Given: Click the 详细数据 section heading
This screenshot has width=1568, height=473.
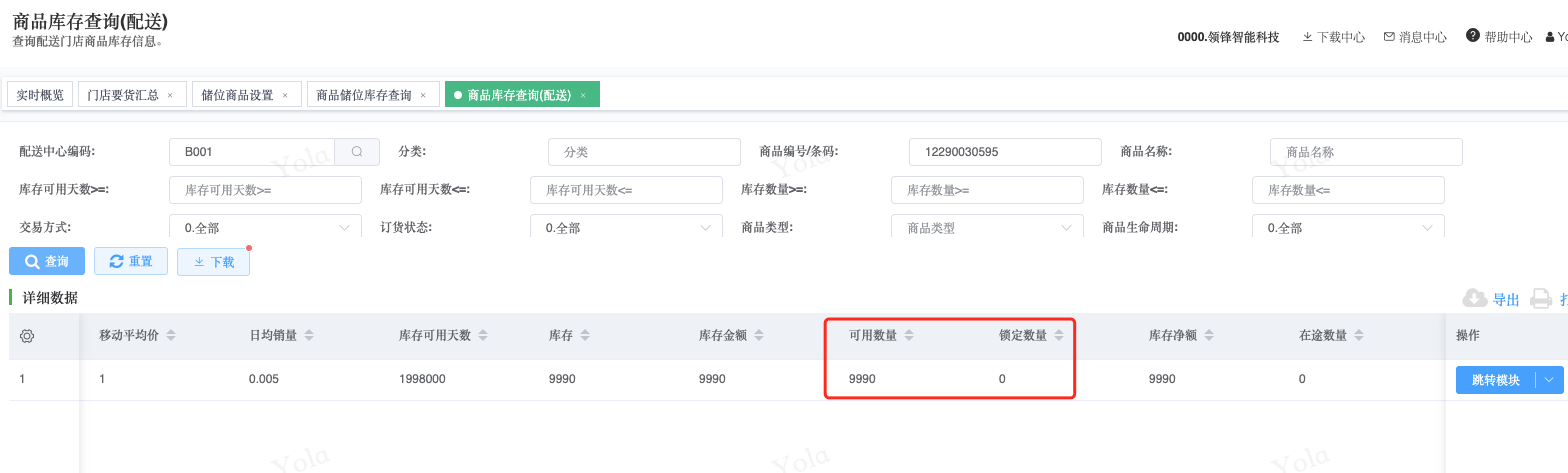Looking at the screenshot, I should pyautogui.click(x=50, y=297).
